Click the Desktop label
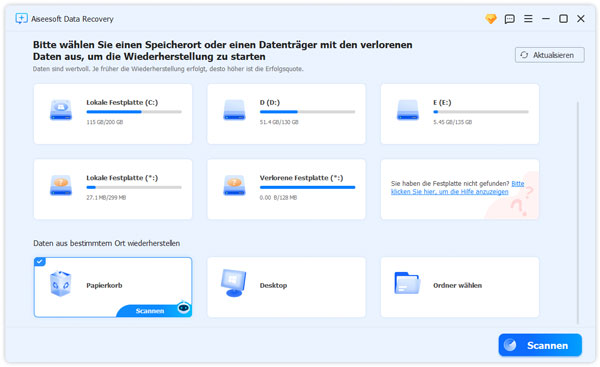The image size is (600, 367). coord(273,285)
